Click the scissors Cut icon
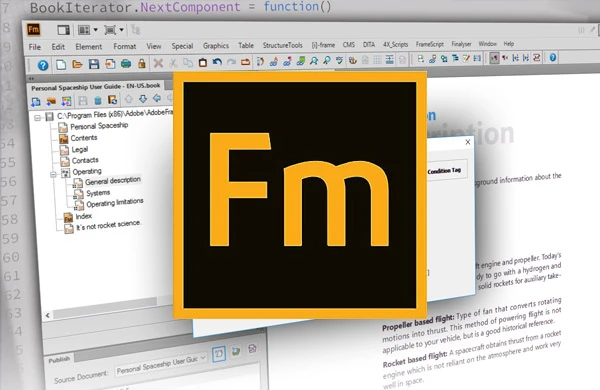The height and width of the screenshot is (390, 600). [173, 62]
